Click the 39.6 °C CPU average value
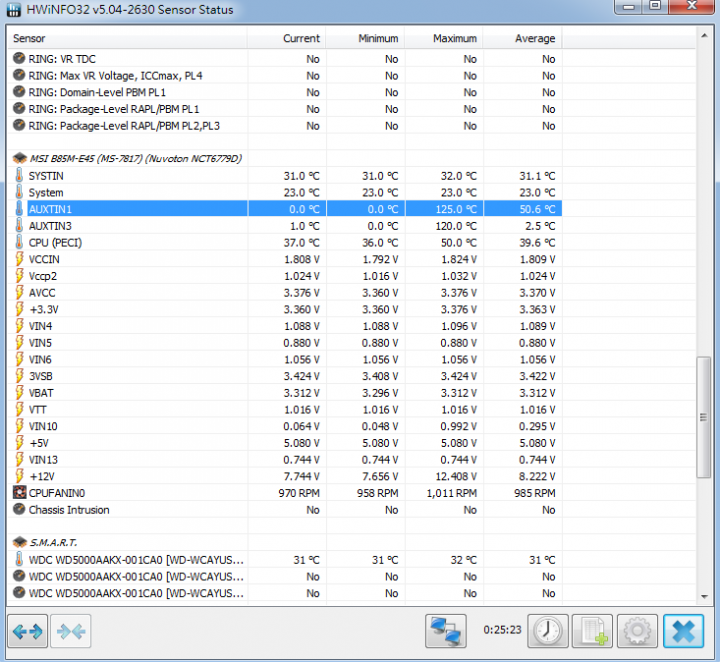Viewport: 720px width, 662px height. [x=537, y=242]
